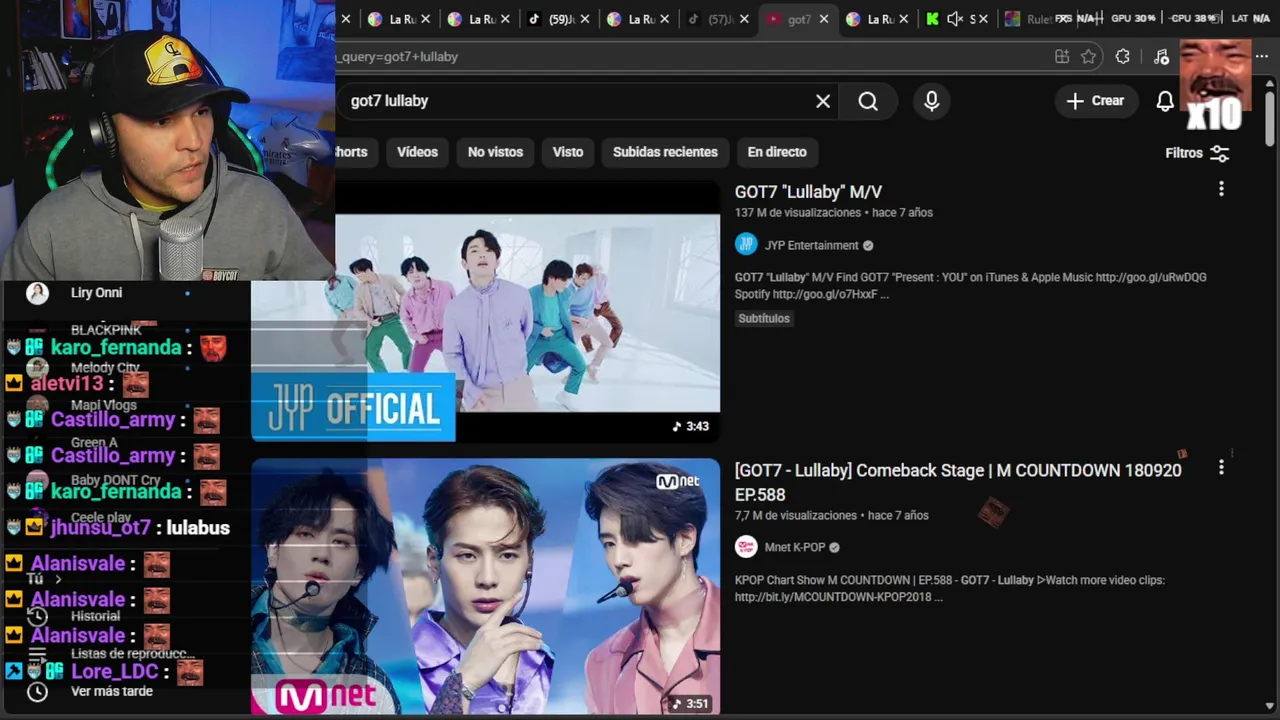Select the 'No vistos' filter chip
Image resolution: width=1280 pixels, height=720 pixels.
(495, 152)
